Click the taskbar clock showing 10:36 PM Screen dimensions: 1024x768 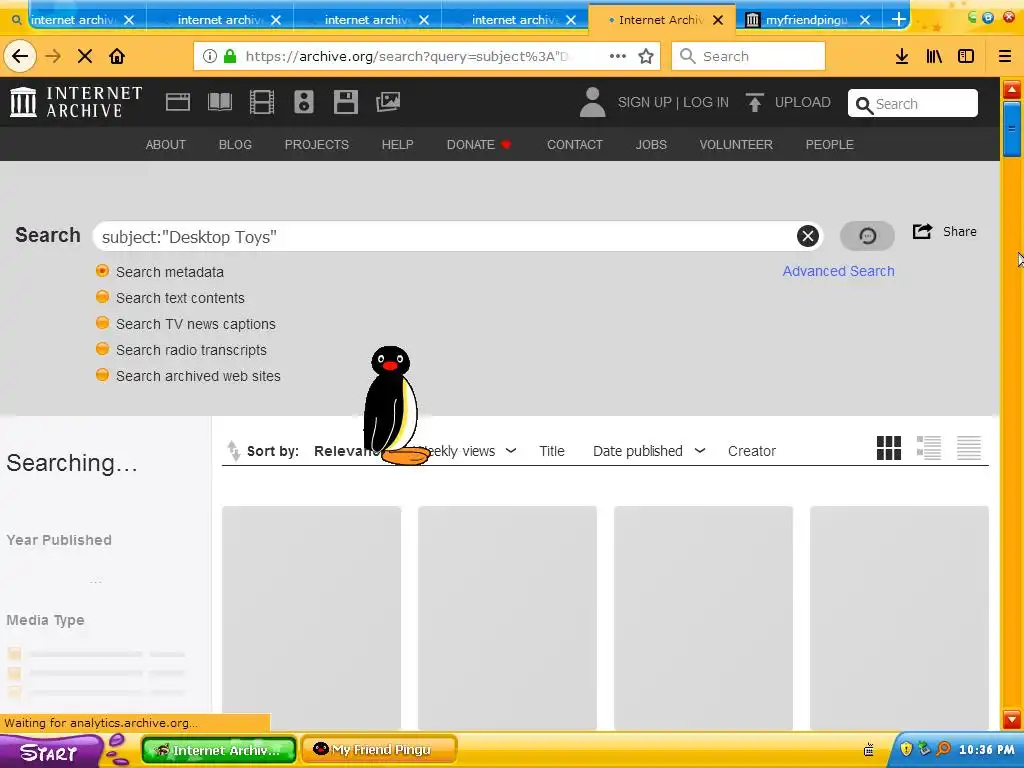click(x=986, y=750)
